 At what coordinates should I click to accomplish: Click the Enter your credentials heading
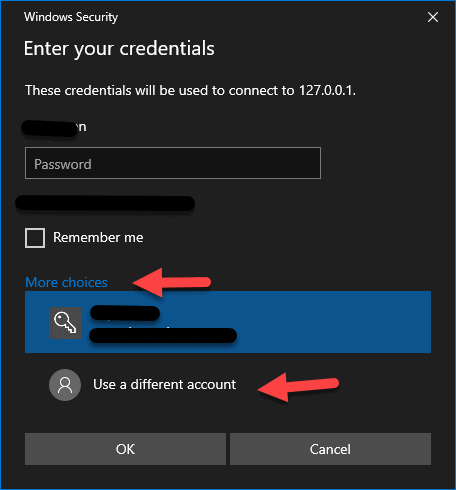coord(119,49)
